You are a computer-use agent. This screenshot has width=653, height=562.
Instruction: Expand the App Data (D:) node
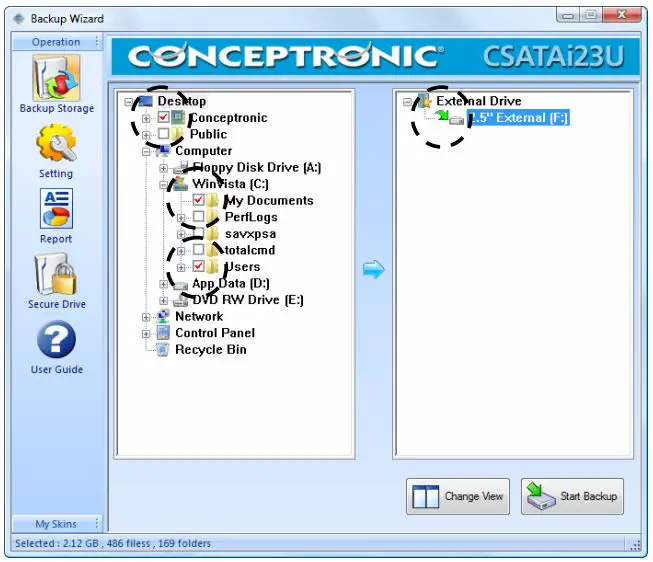(x=164, y=284)
